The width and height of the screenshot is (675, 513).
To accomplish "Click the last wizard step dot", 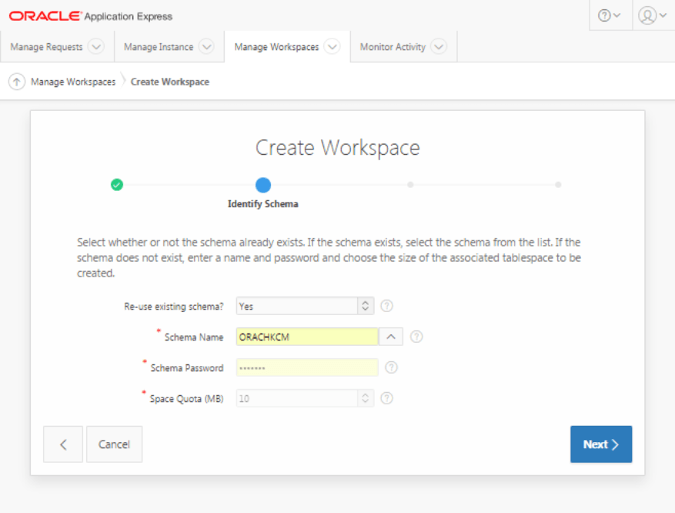I will coord(558,185).
